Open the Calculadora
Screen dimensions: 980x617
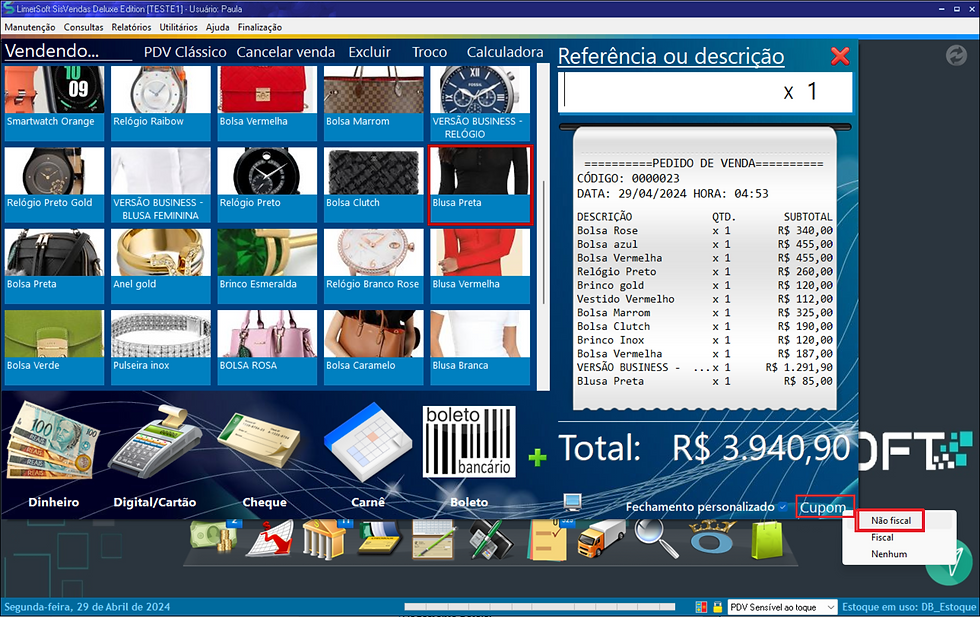tap(504, 51)
